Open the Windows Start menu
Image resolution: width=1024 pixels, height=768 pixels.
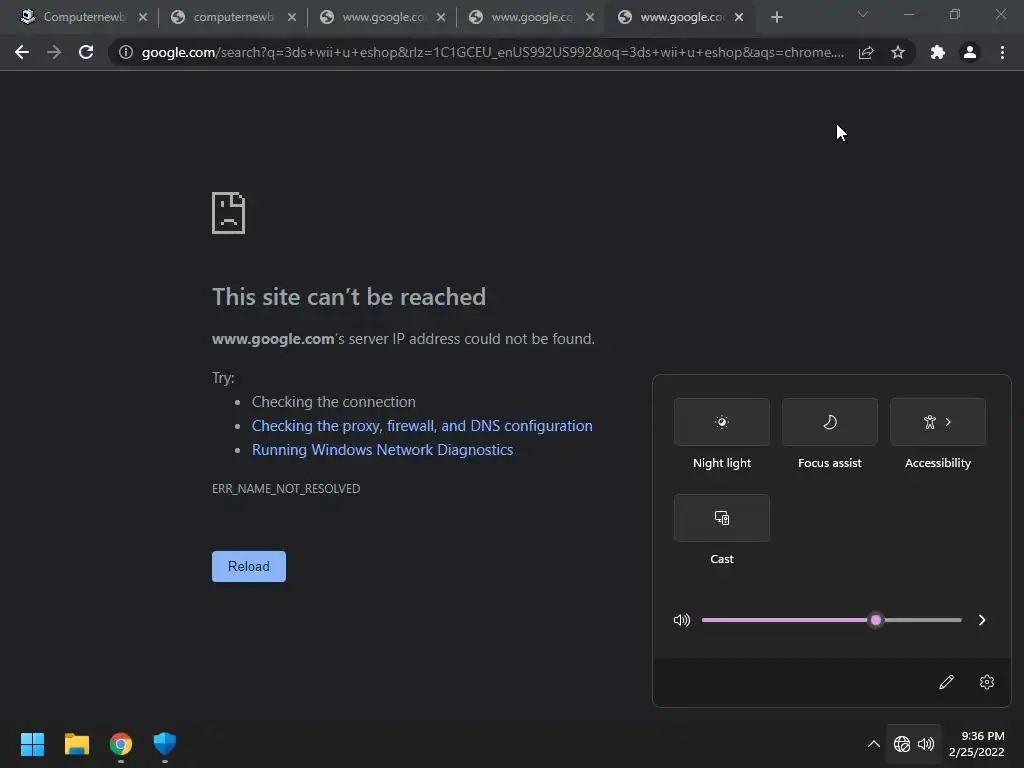tap(32, 744)
